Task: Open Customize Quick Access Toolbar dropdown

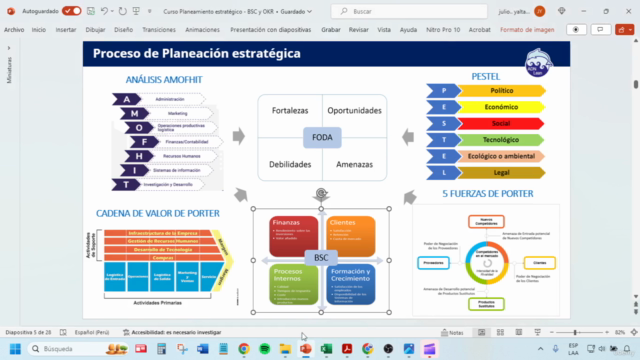Action: [149, 11]
